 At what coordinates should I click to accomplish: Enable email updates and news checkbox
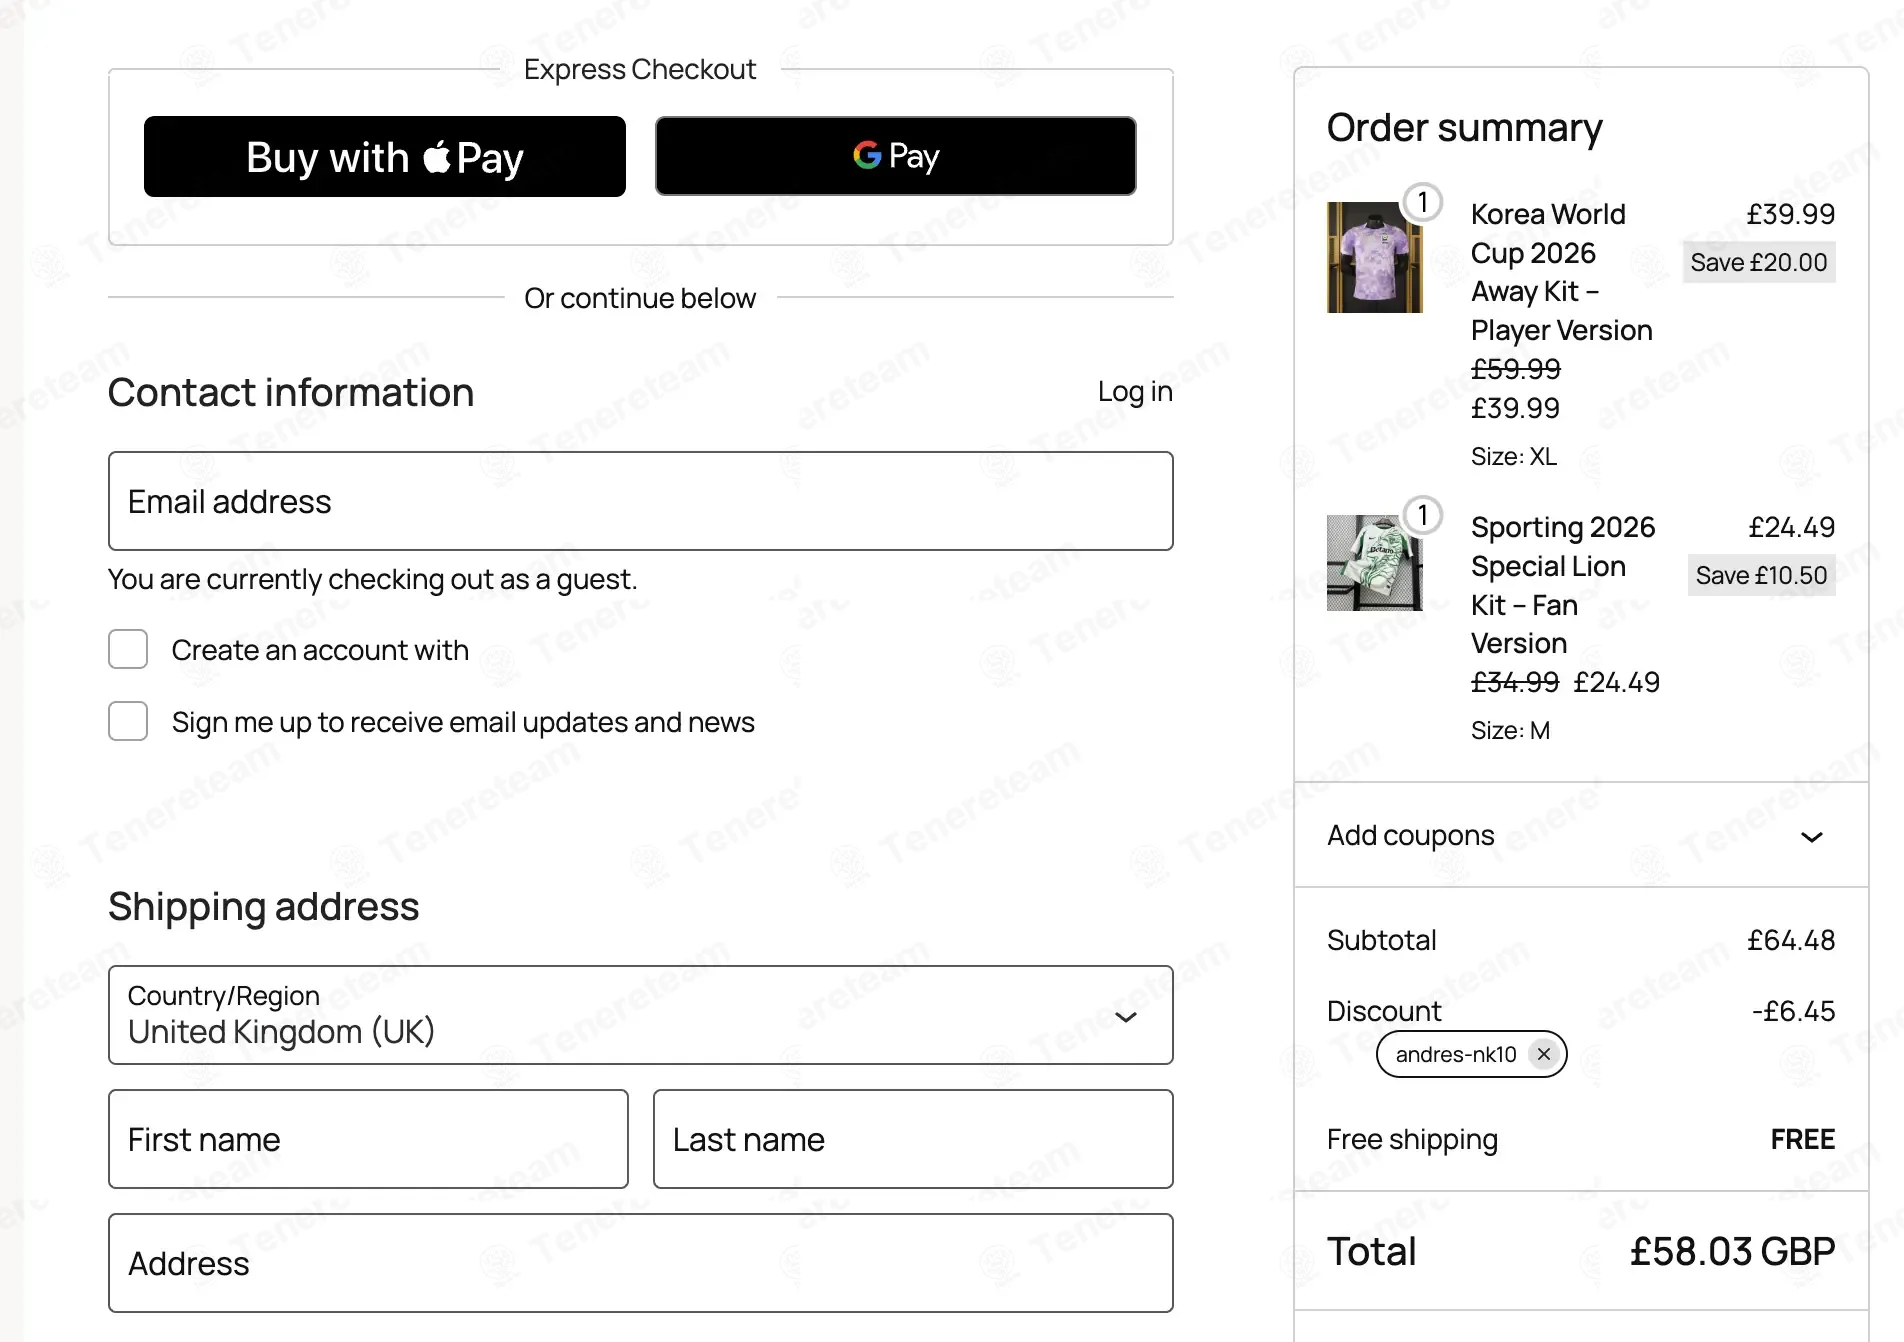pyautogui.click(x=128, y=721)
